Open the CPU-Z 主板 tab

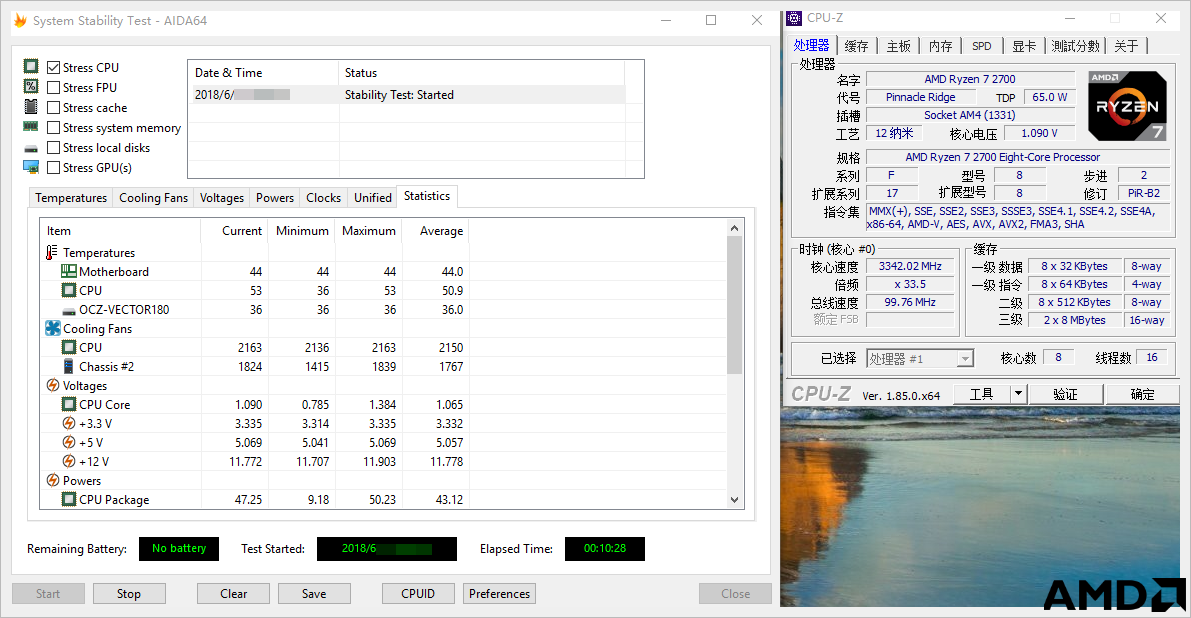click(899, 46)
